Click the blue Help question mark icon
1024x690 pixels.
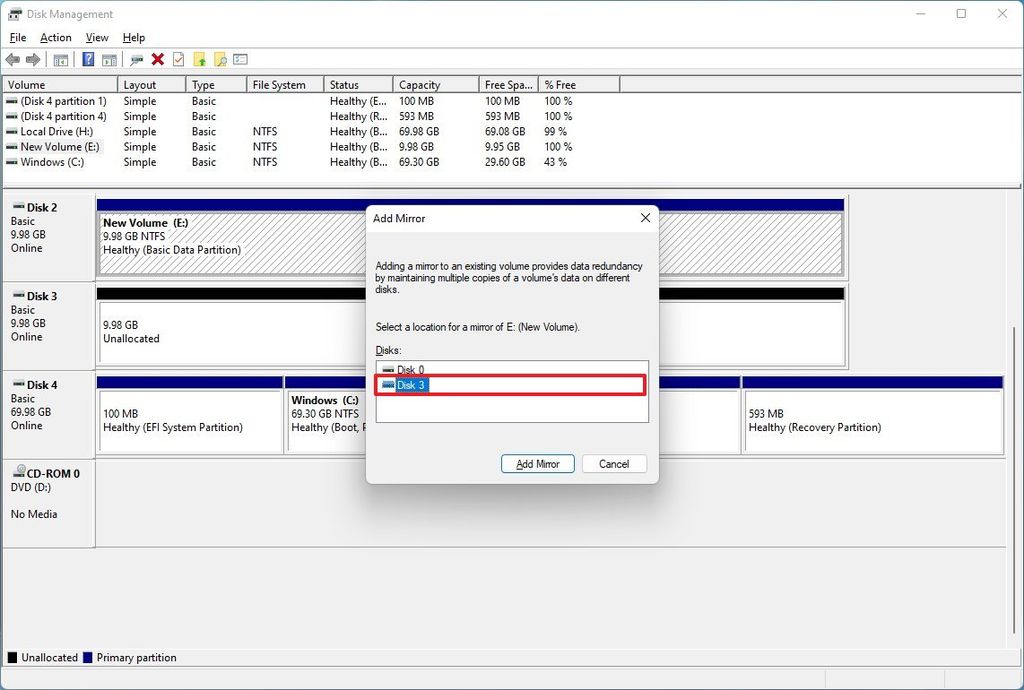click(x=88, y=59)
